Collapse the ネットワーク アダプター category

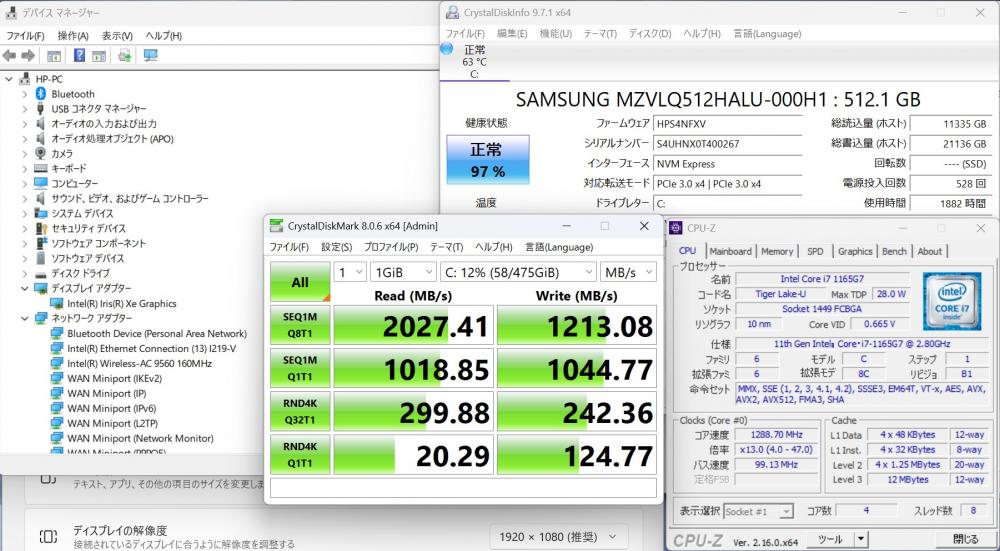[24, 318]
